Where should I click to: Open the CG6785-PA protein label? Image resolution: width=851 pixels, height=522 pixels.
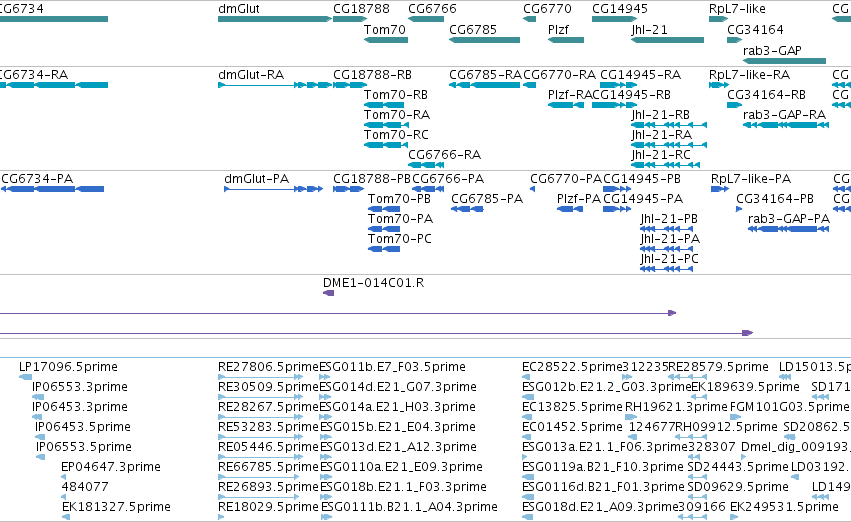coord(487,199)
